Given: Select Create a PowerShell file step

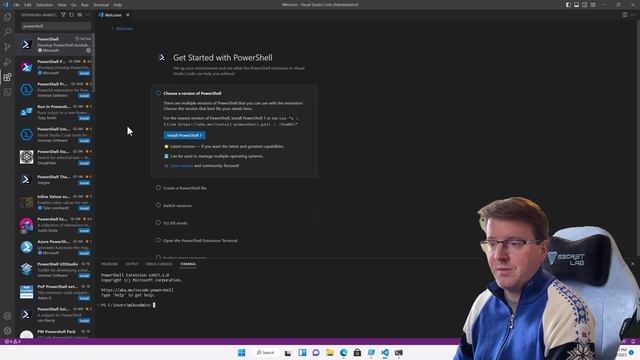Looking at the screenshot, I should (184, 188).
